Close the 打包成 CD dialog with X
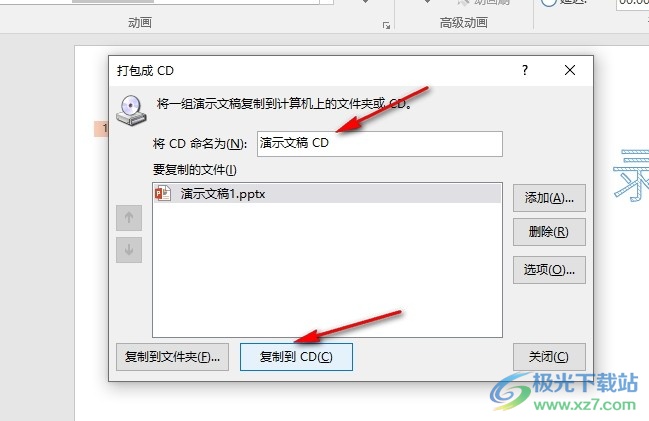 coord(570,70)
